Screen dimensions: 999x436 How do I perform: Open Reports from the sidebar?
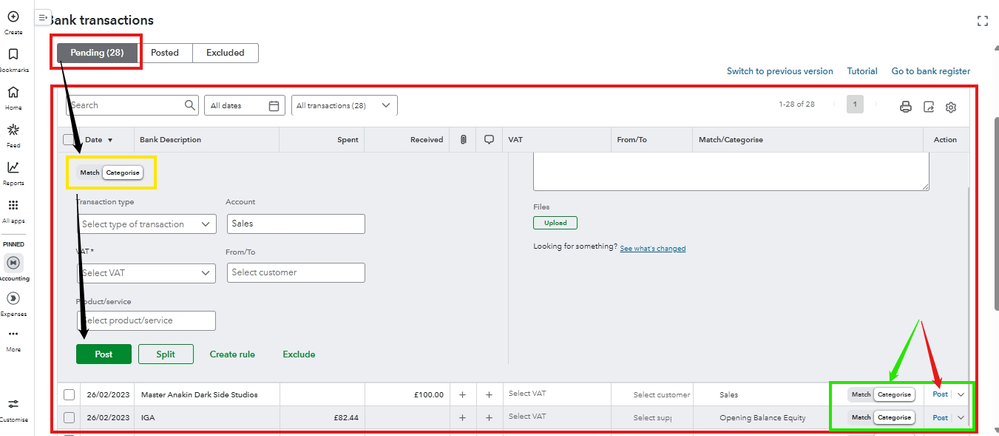coord(13,168)
